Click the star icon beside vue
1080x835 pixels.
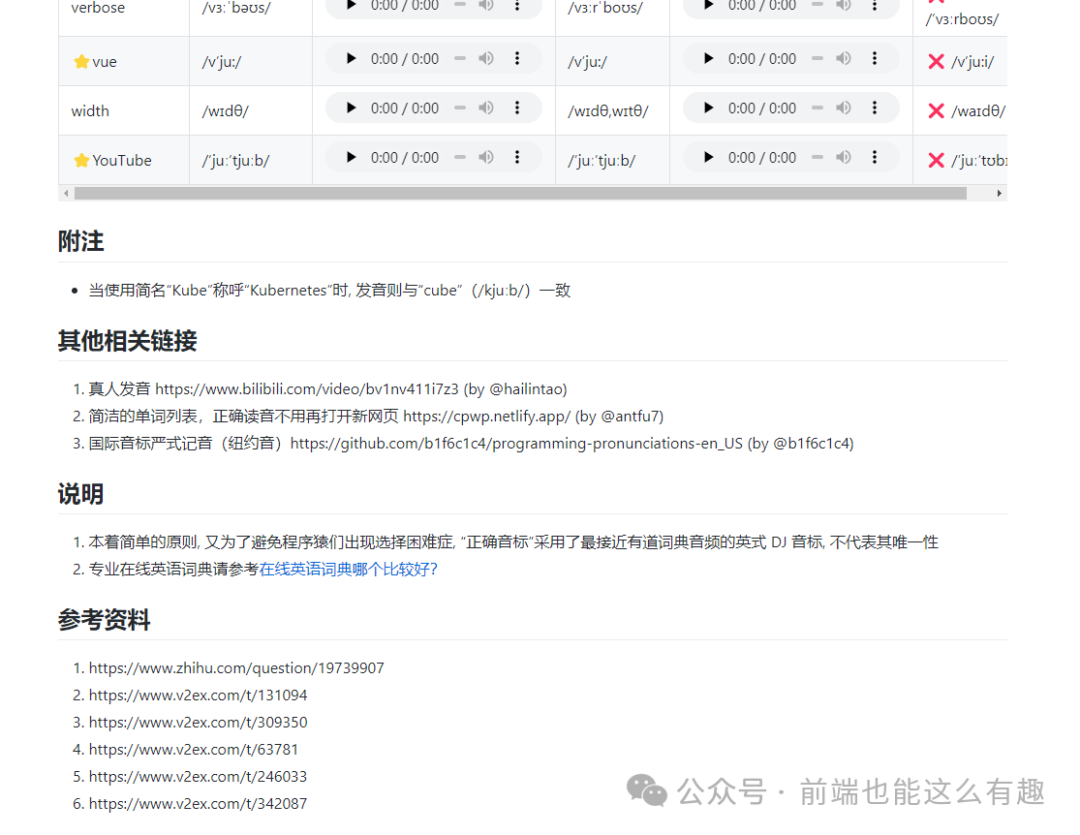(x=81, y=61)
